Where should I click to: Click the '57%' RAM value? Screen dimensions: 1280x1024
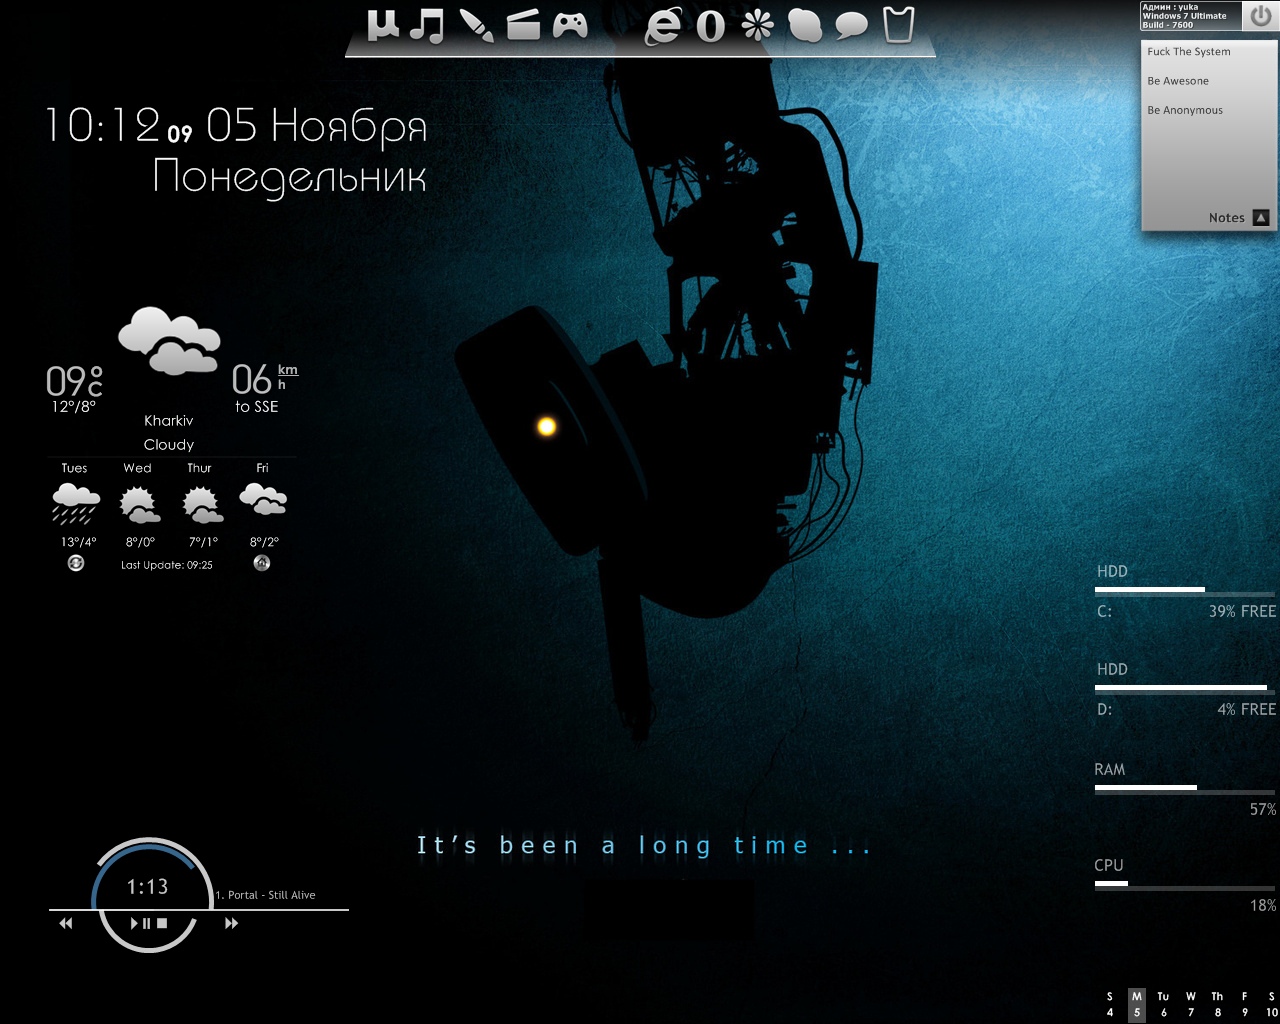coord(1263,809)
